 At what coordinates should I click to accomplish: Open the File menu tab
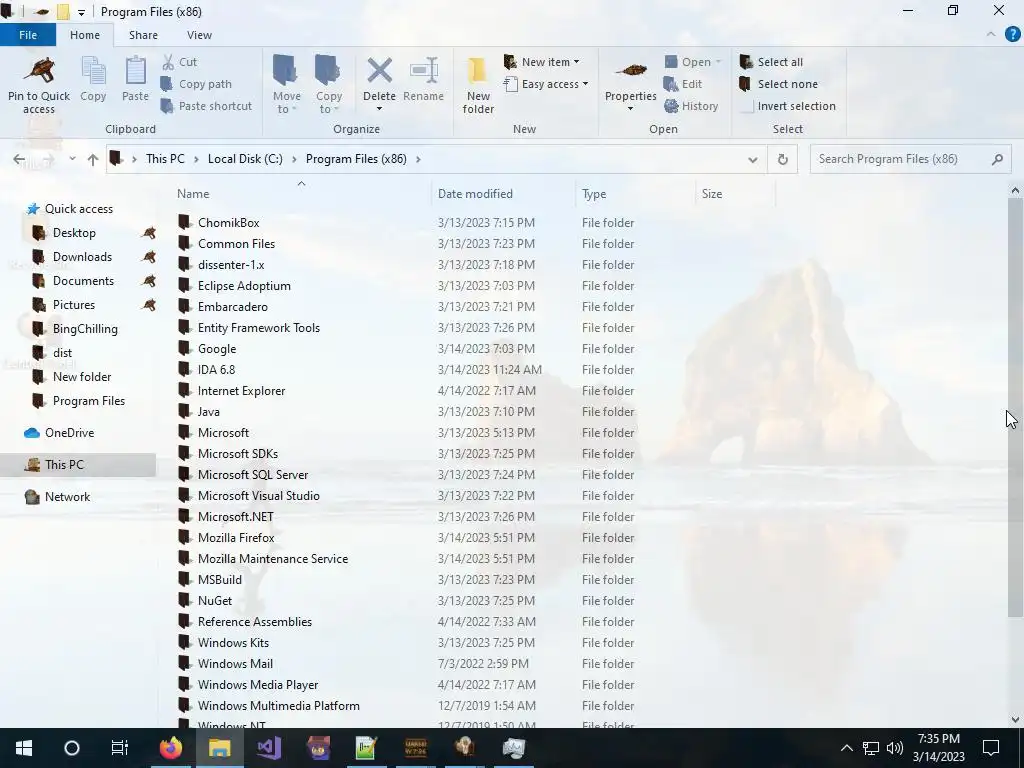(28, 35)
